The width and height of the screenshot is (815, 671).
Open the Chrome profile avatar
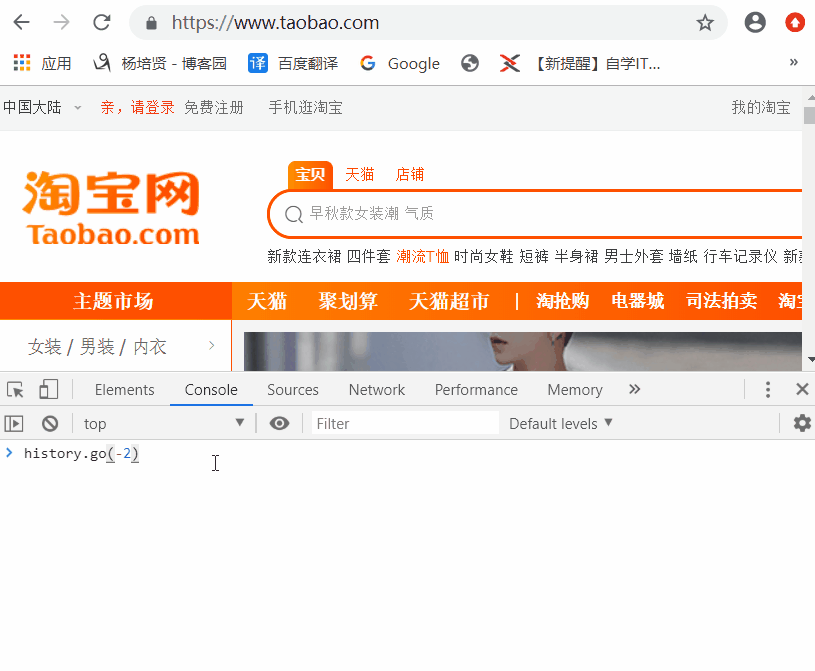coord(755,22)
